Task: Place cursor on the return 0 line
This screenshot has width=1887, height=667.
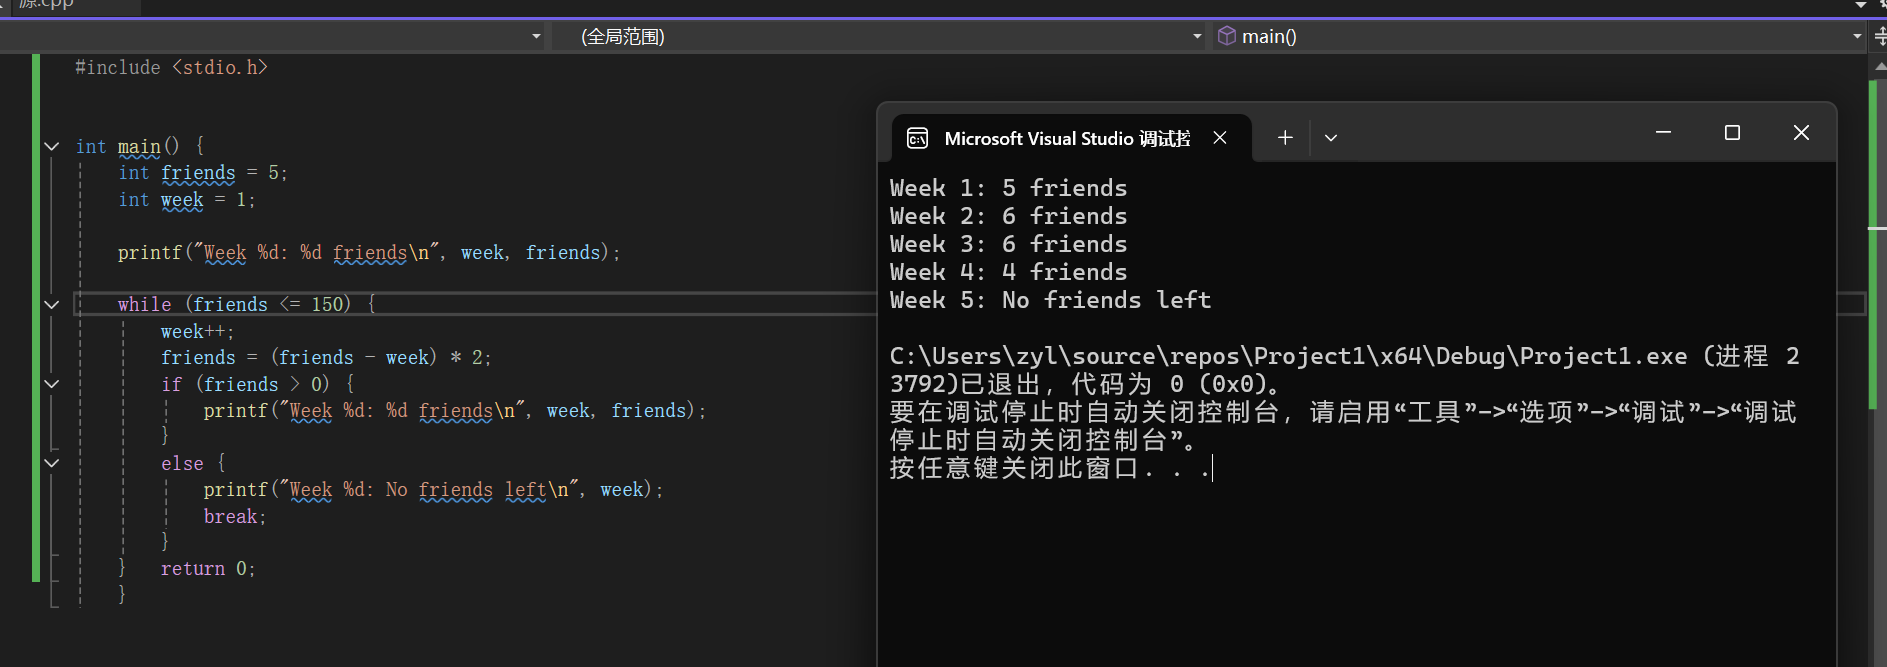Action: tap(208, 569)
